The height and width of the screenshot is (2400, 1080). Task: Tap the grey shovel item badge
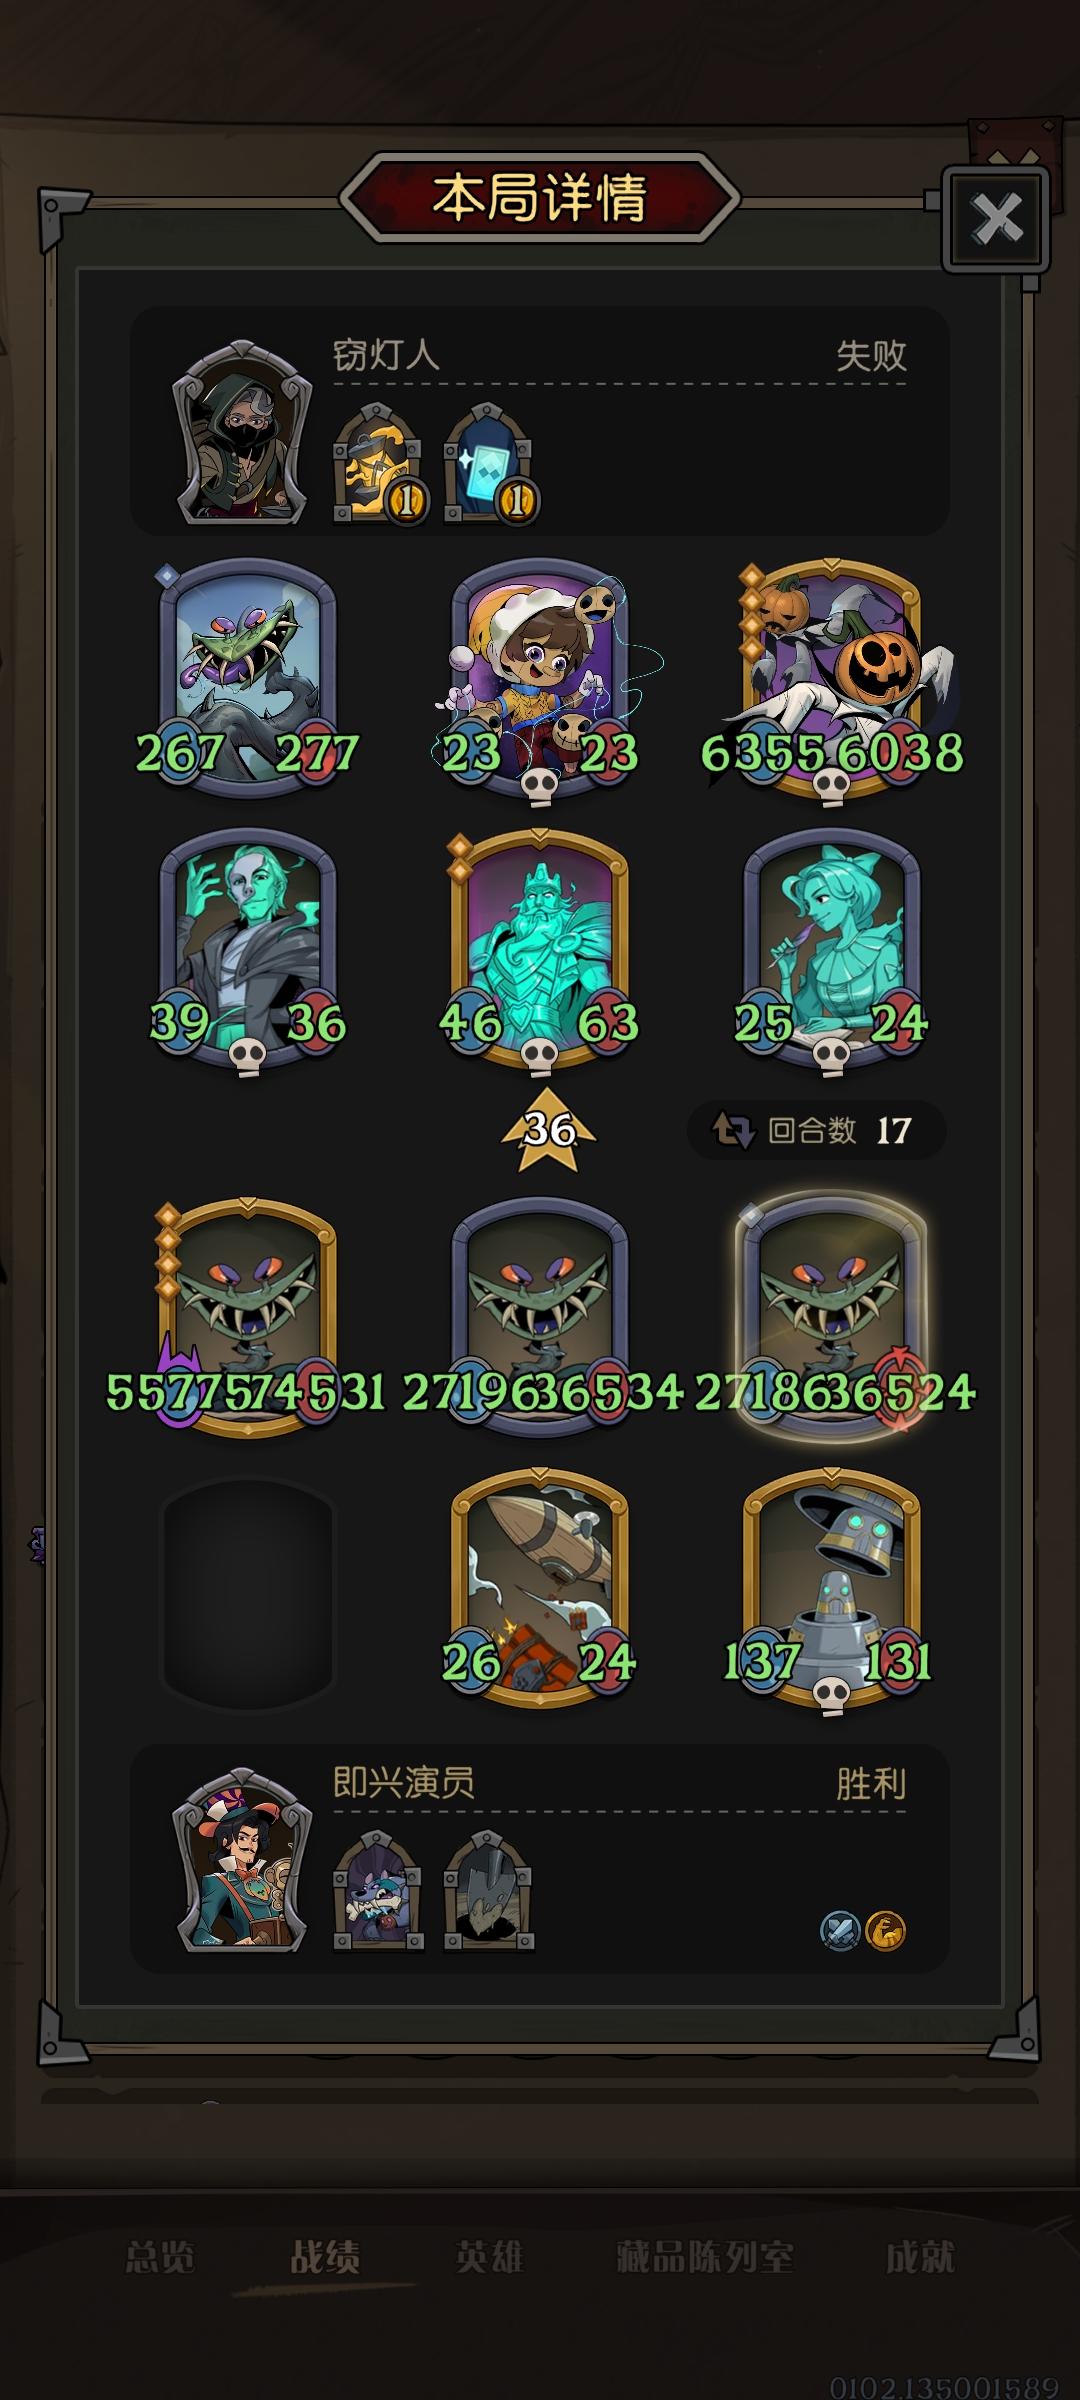[488, 1890]
